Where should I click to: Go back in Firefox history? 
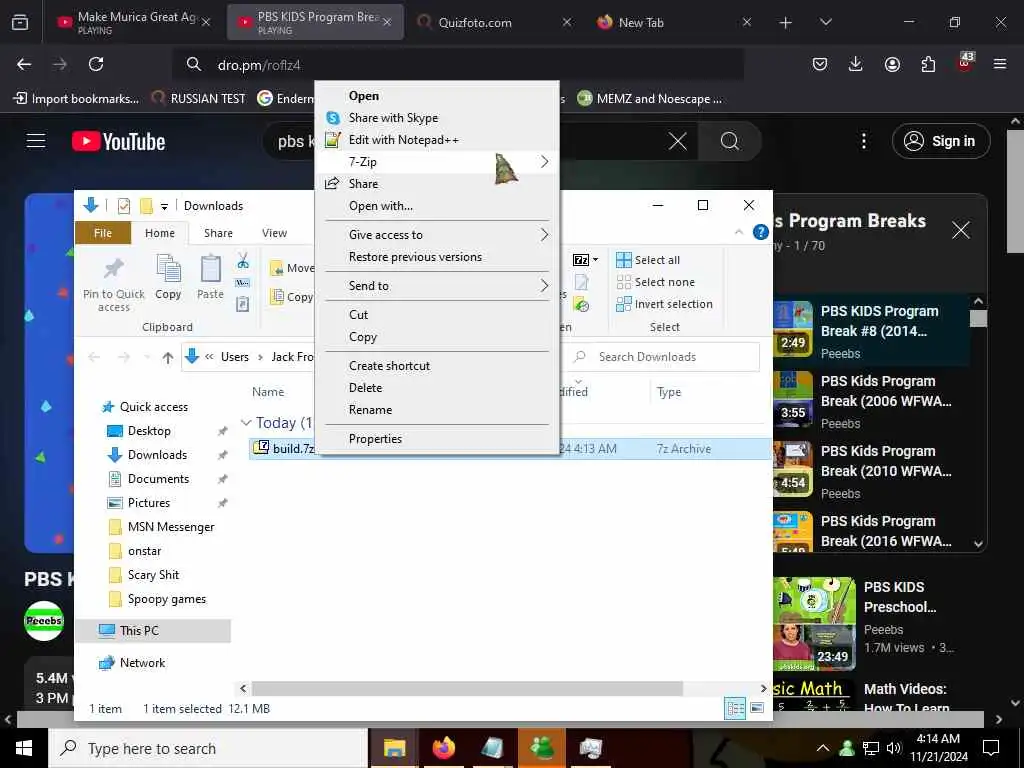[24, 64]
